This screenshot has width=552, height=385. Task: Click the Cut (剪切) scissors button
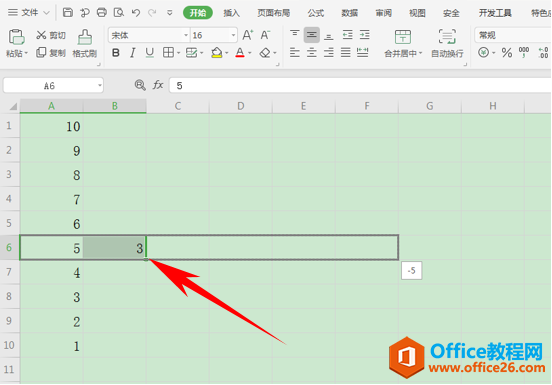click(51, 35)
